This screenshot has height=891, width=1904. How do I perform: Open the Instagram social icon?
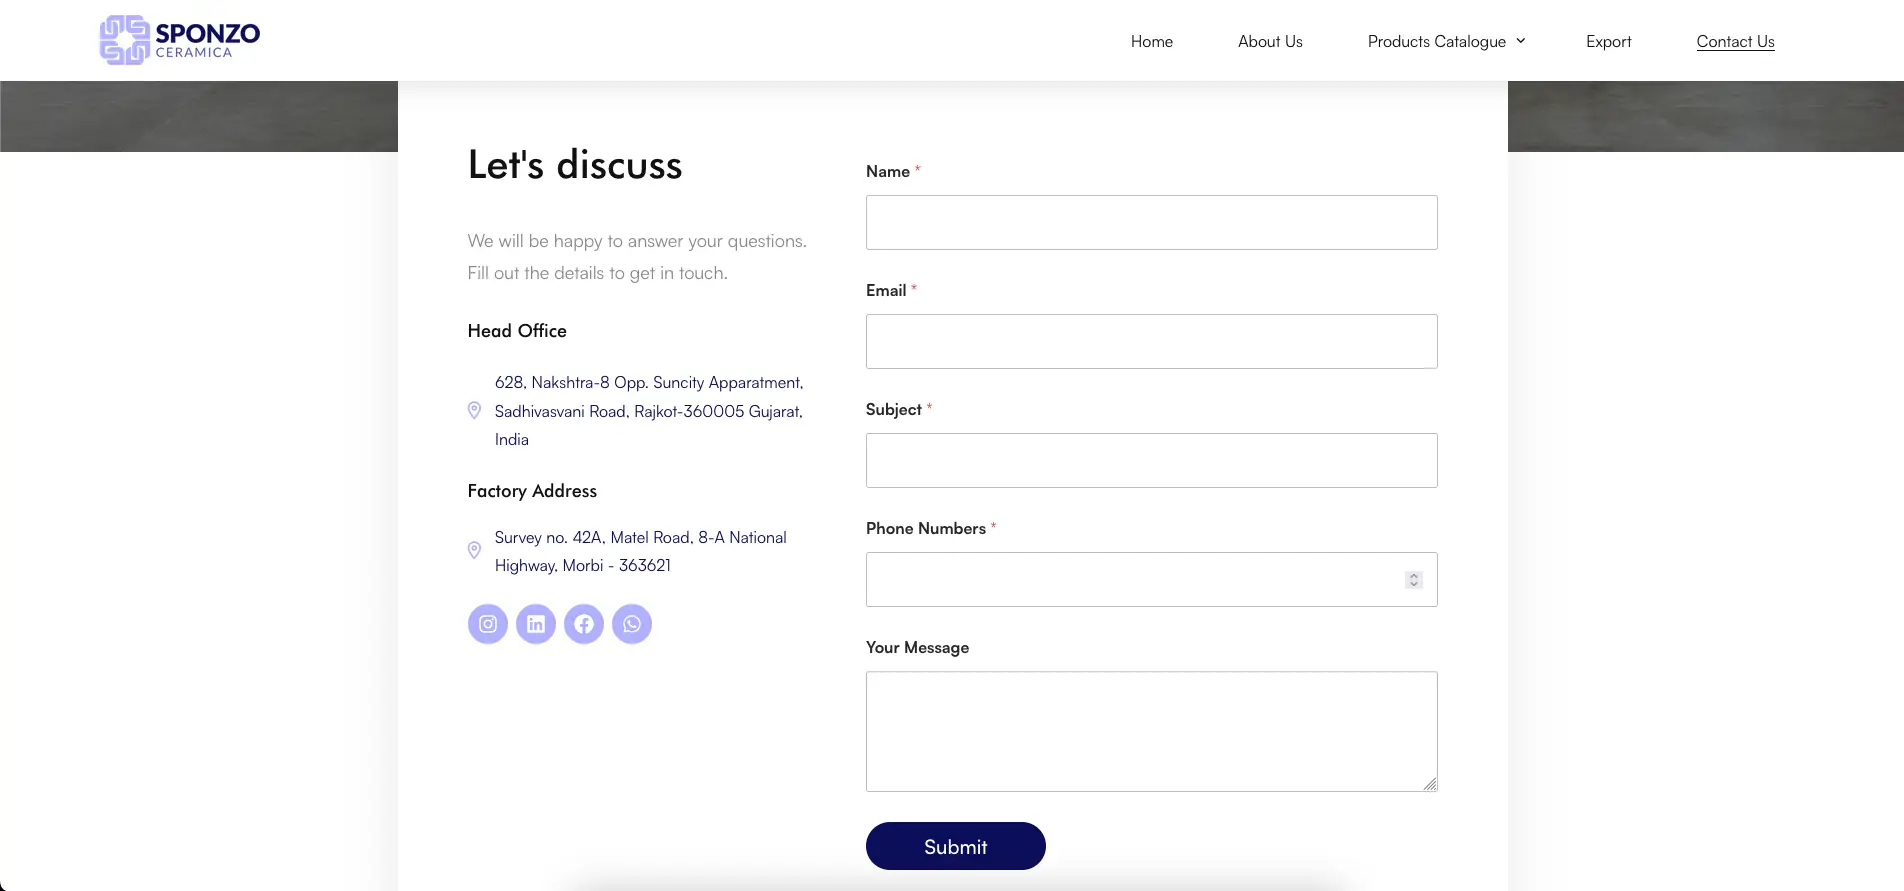pos(488,624)
